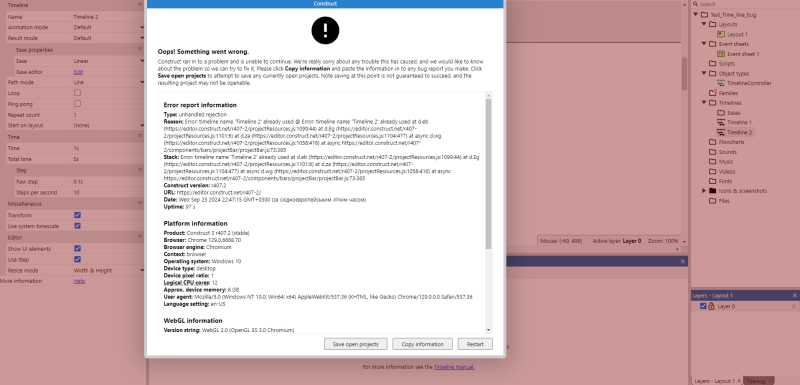The width and height of the screenshot is (800, 385).
Task: Click the project Search field
Action: pos(747,4)
